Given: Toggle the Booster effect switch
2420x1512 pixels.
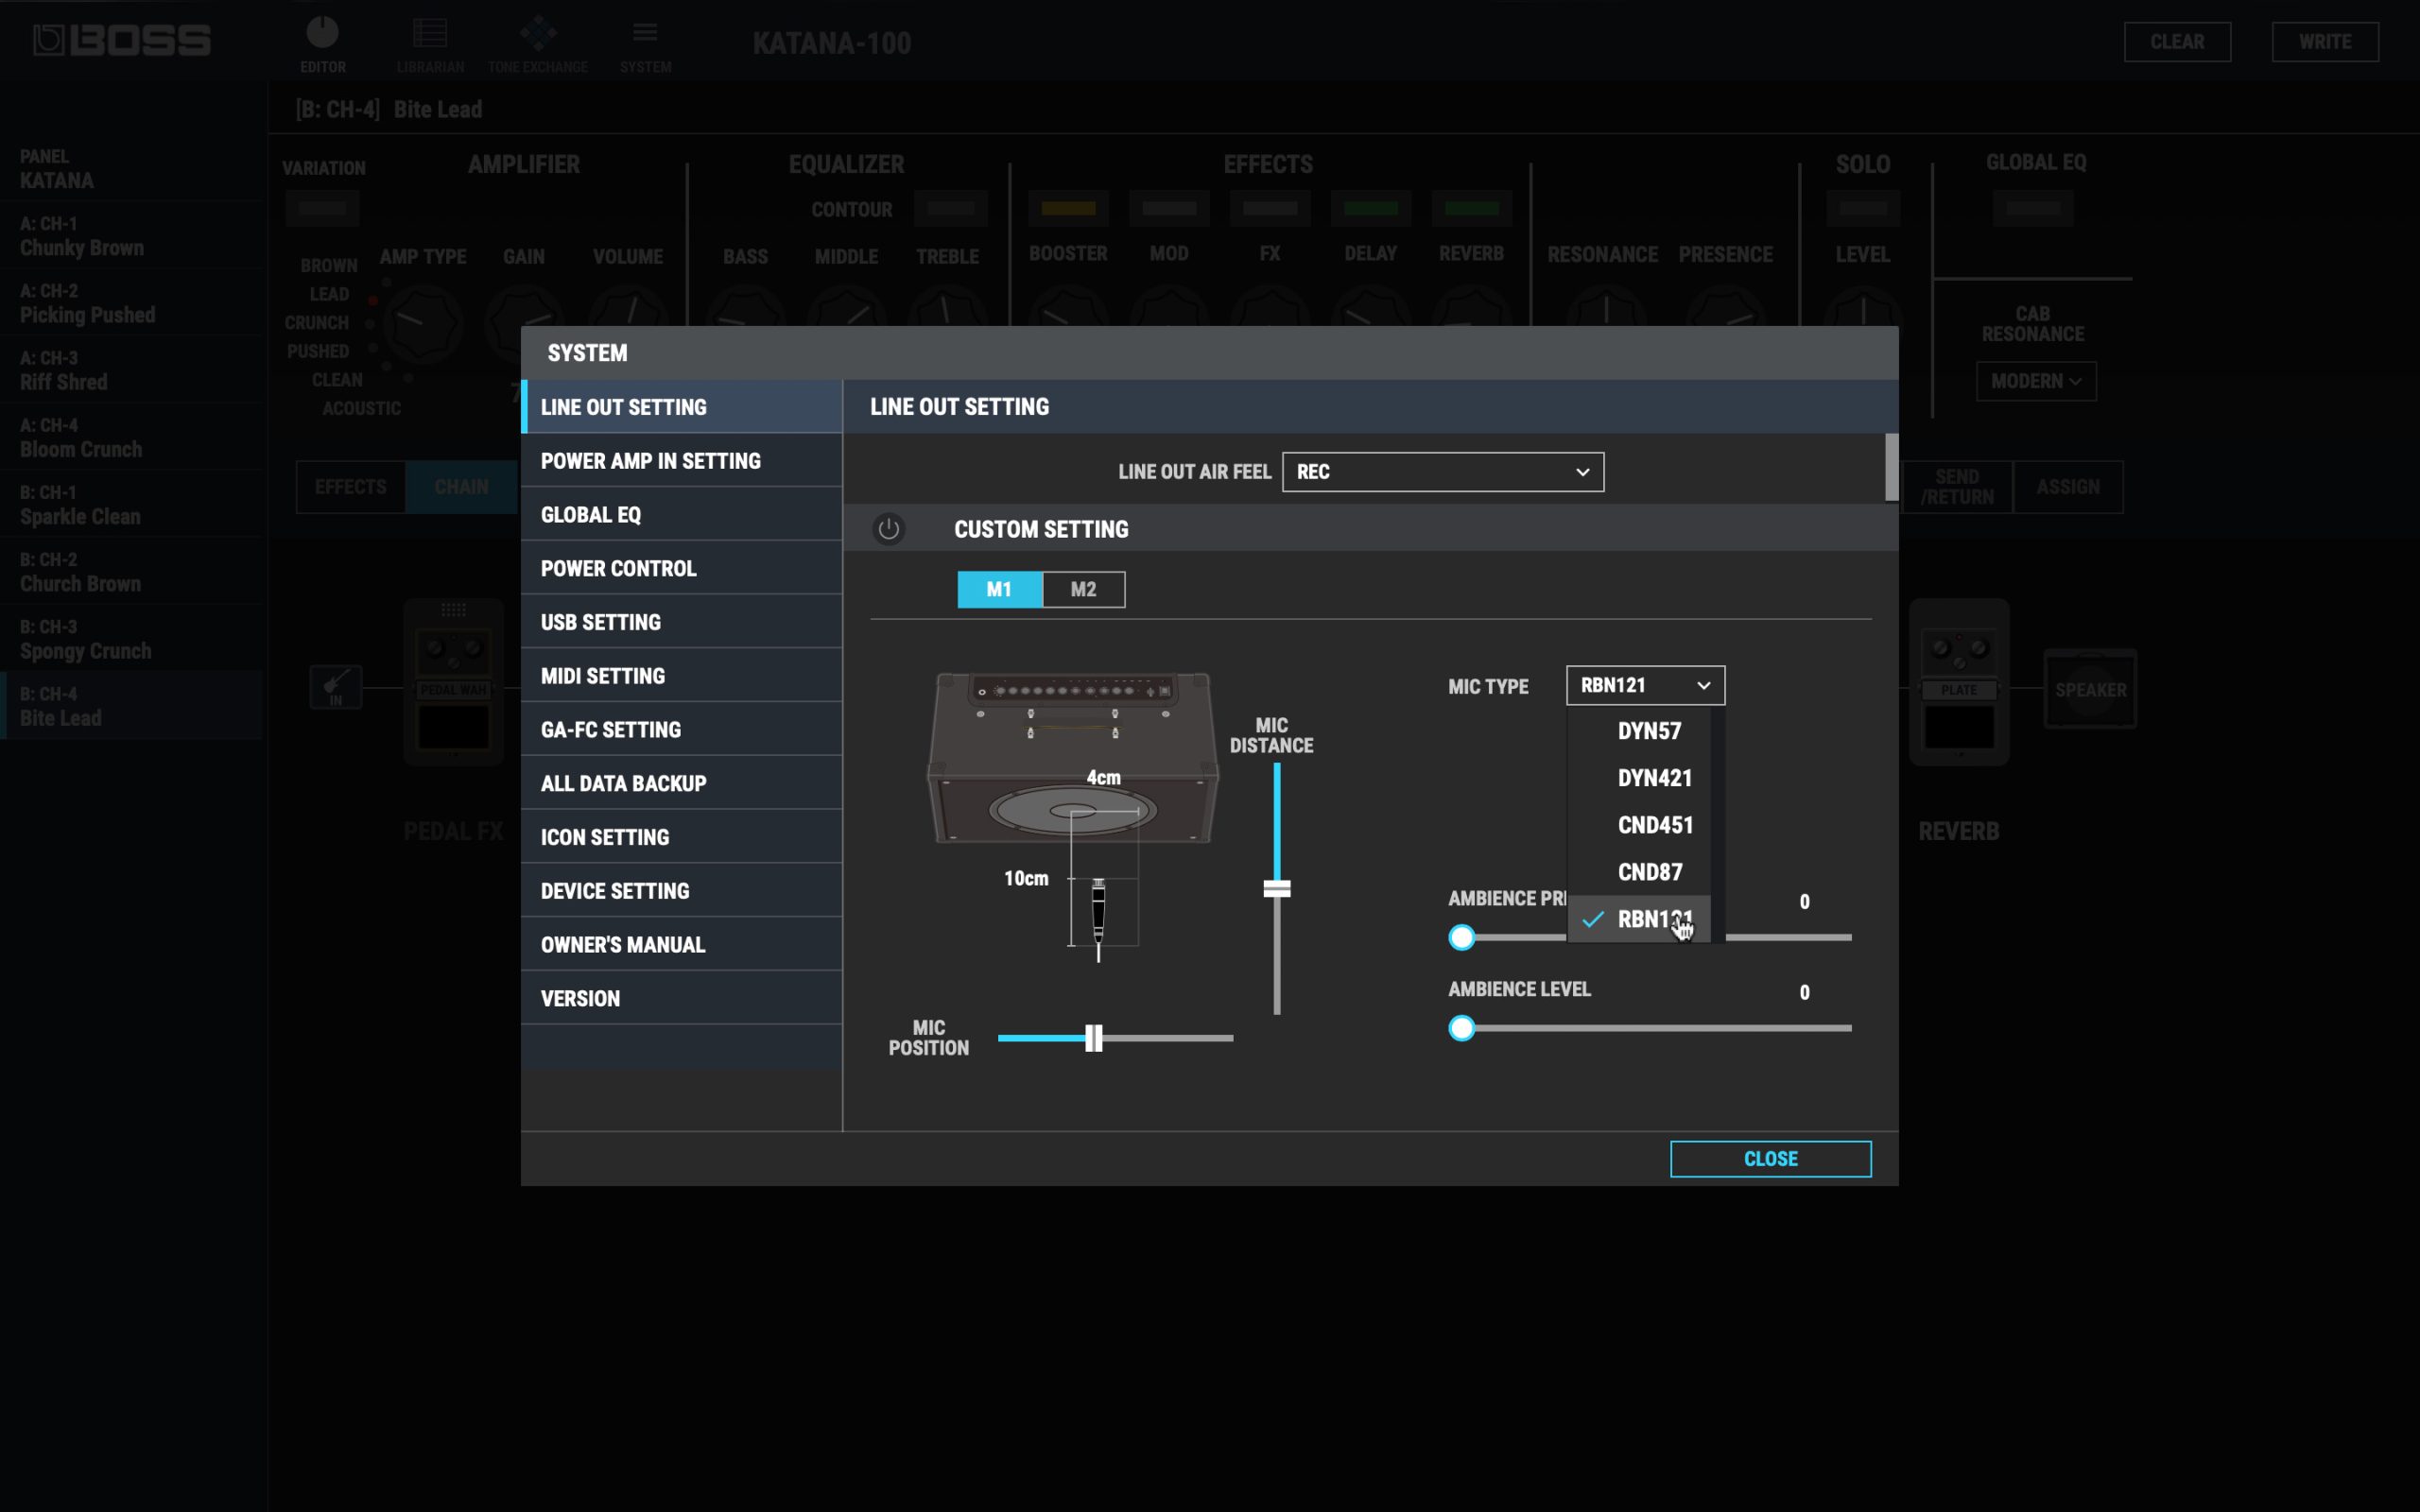Looking at the screenshot, I should (x=1068, y=208).
